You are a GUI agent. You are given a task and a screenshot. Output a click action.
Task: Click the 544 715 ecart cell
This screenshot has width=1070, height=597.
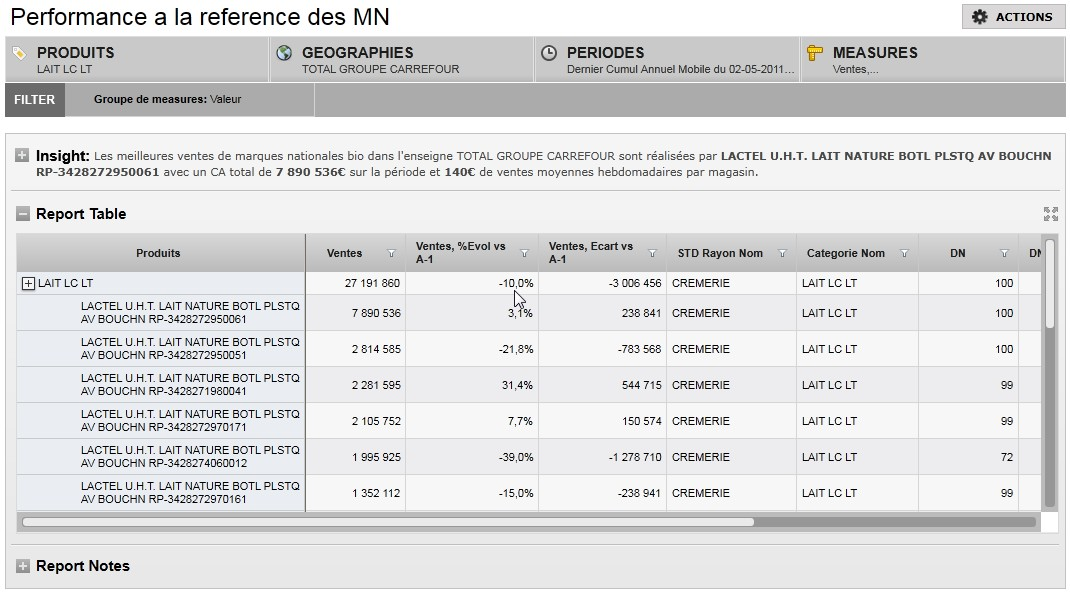(603, 385)
